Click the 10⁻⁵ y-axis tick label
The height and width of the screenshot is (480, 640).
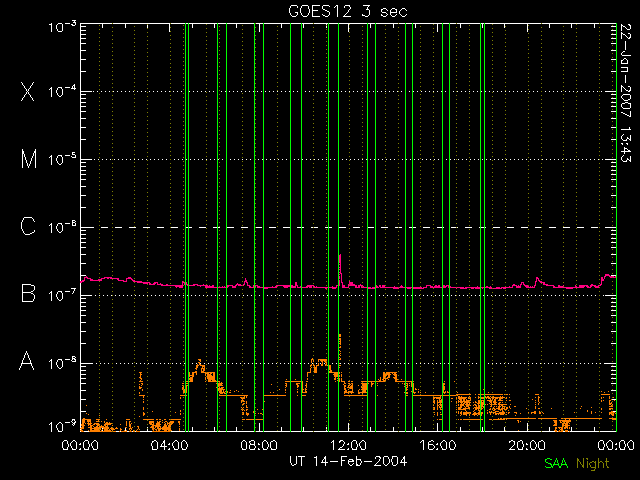click(x=62, y=160)
